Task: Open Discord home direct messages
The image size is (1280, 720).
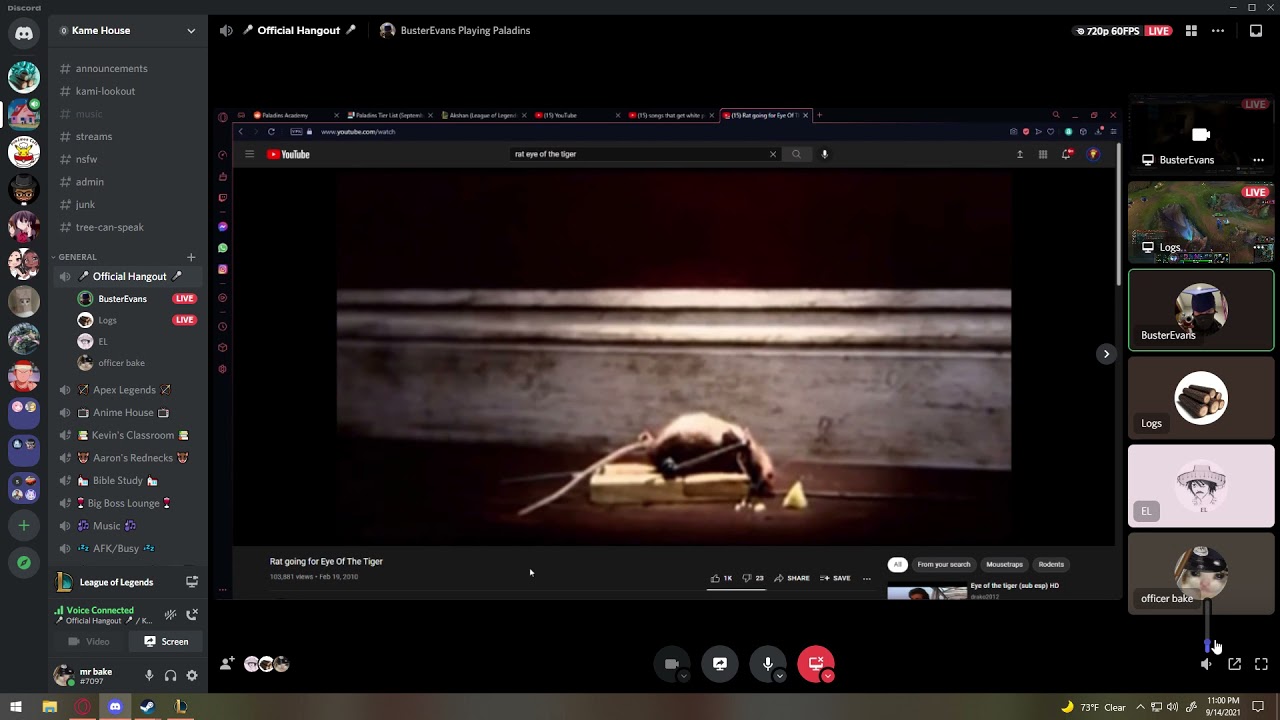Action: (x=24, y=33)
